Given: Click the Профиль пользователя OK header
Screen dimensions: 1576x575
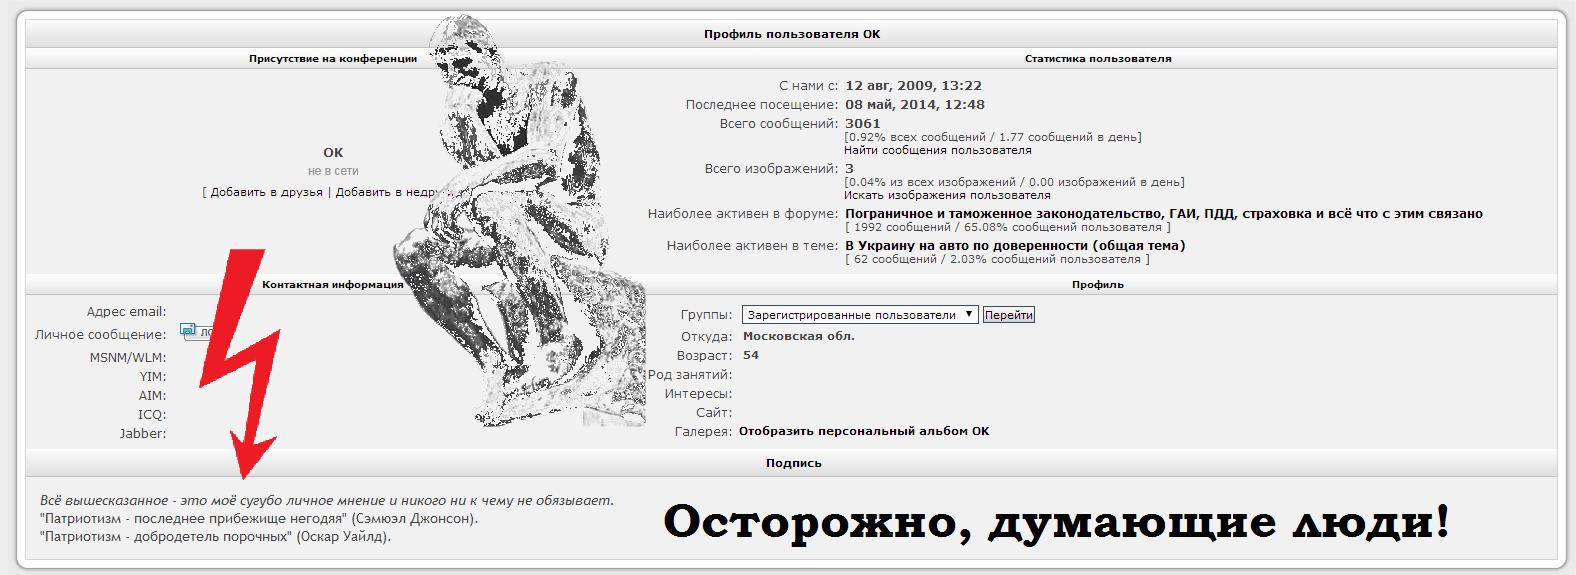Looking at the screenshot, I should (791, 34).
